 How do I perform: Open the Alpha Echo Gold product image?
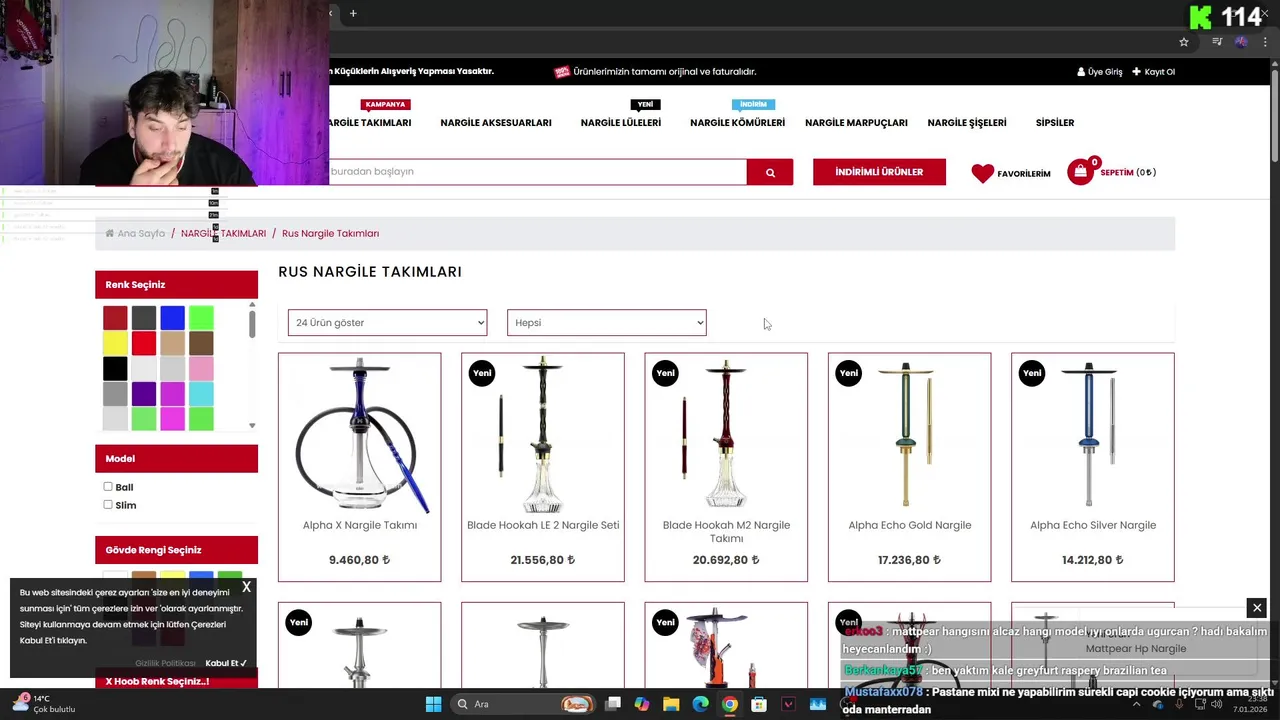pos(910,434)
